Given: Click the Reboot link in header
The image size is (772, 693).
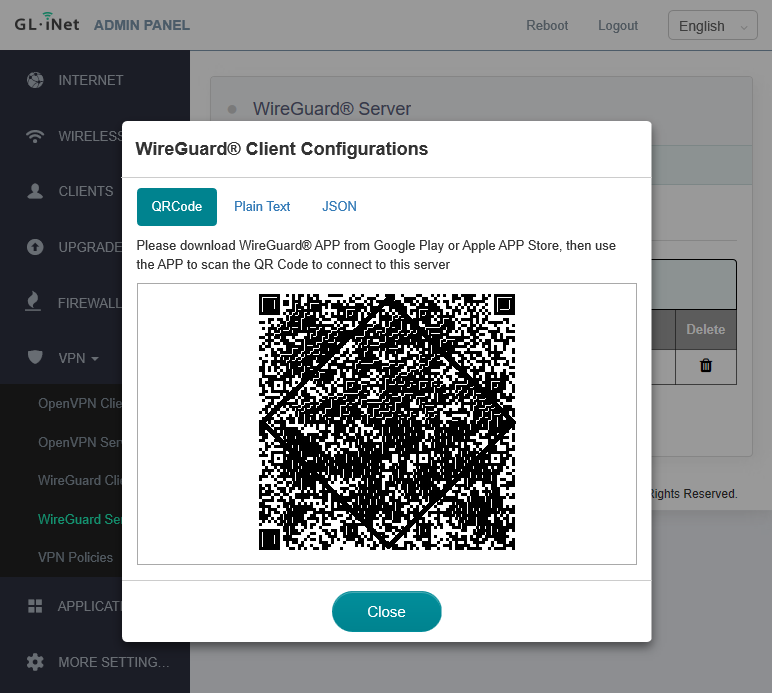Looking at the screenshot, I should point(547,26).
